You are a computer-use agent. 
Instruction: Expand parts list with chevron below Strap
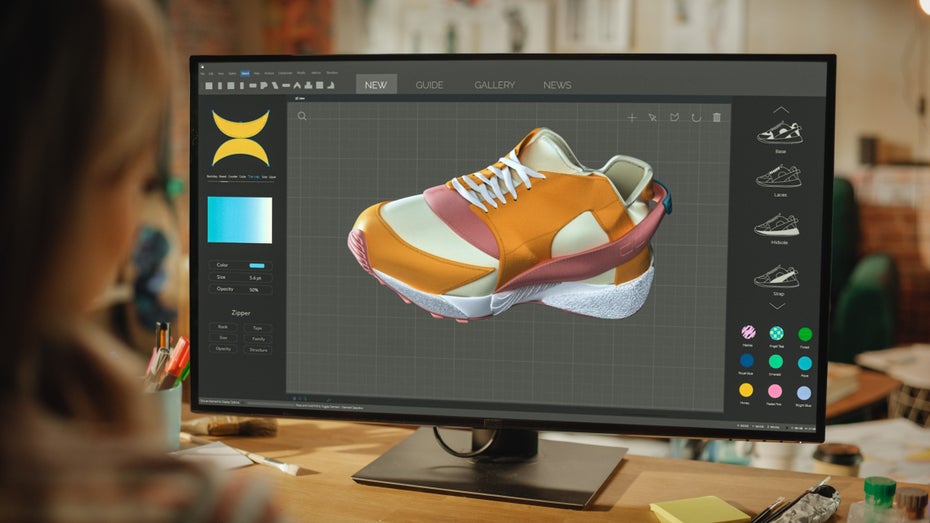[777, 306]
